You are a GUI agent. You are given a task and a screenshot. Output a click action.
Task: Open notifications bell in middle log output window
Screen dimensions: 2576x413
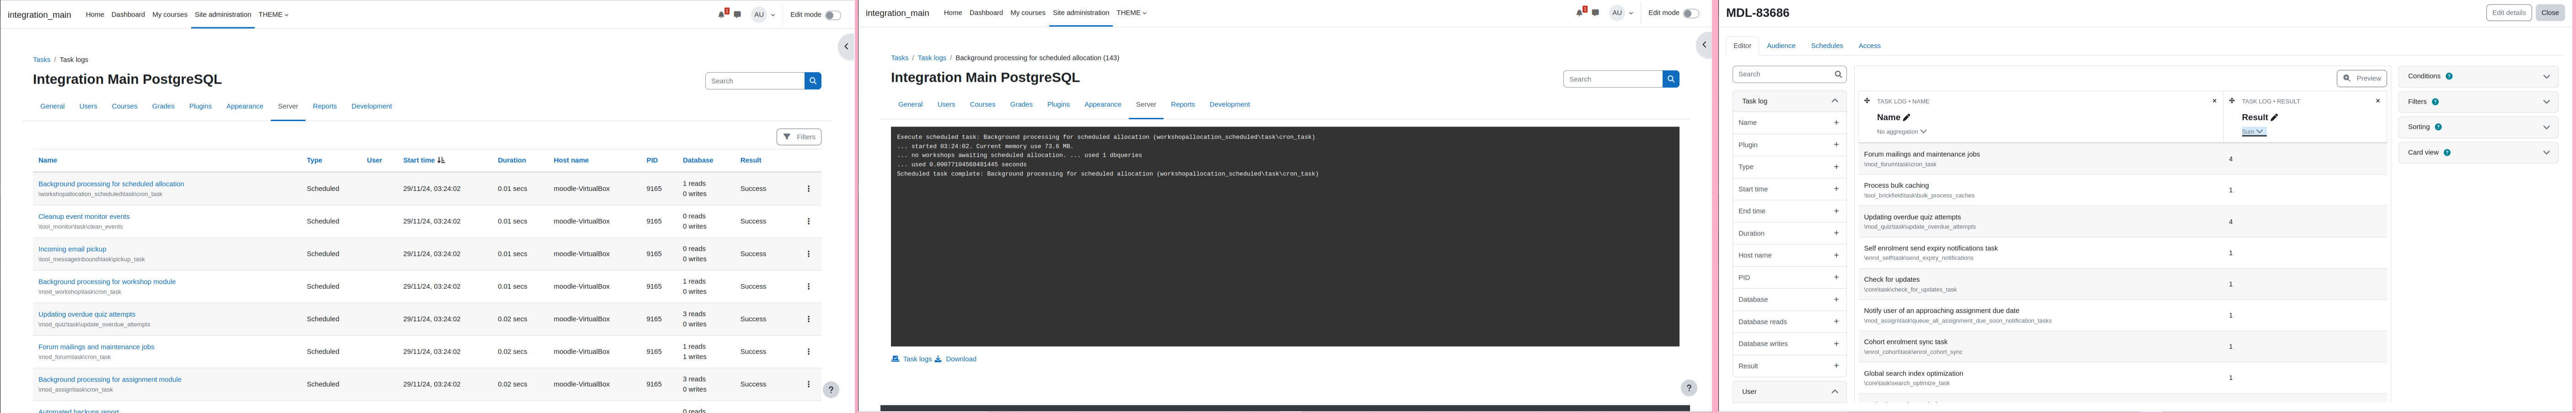[1580, 13]
